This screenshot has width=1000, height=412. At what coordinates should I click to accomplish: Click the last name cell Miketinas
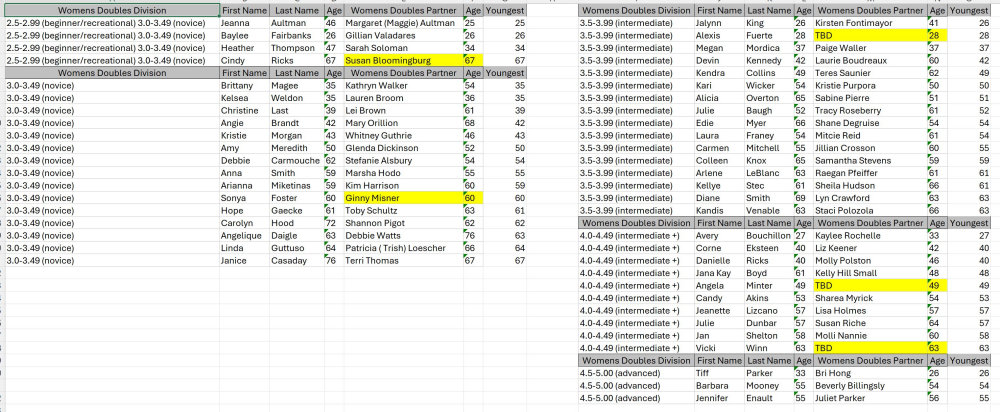point(295,185)
